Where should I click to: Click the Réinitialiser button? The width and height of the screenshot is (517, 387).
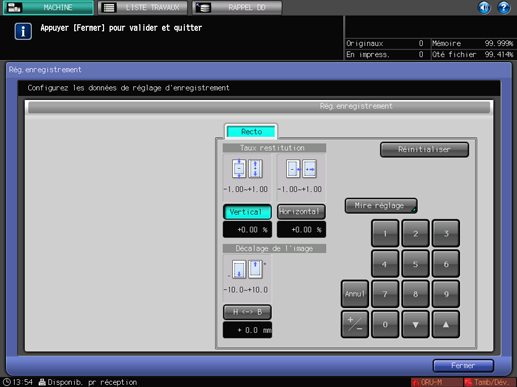click(424, 150)
